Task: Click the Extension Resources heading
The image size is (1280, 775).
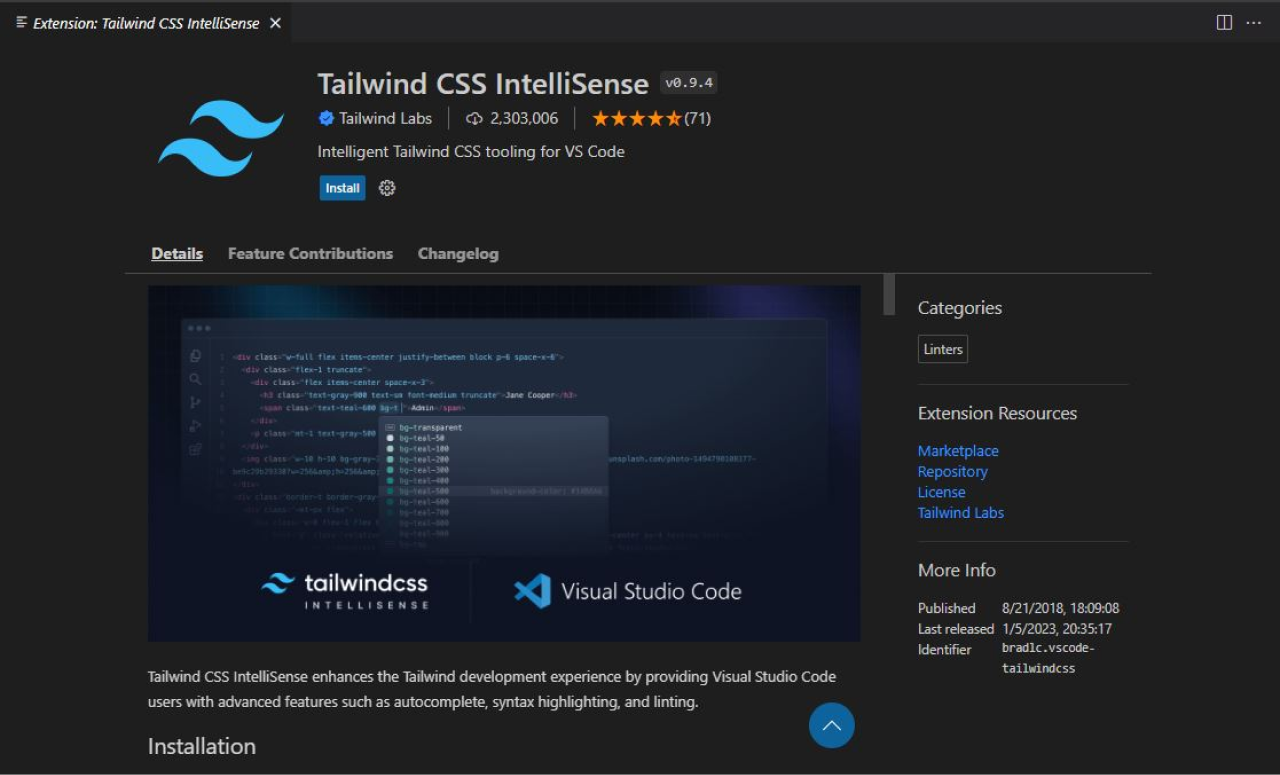Action: (997, 413)
